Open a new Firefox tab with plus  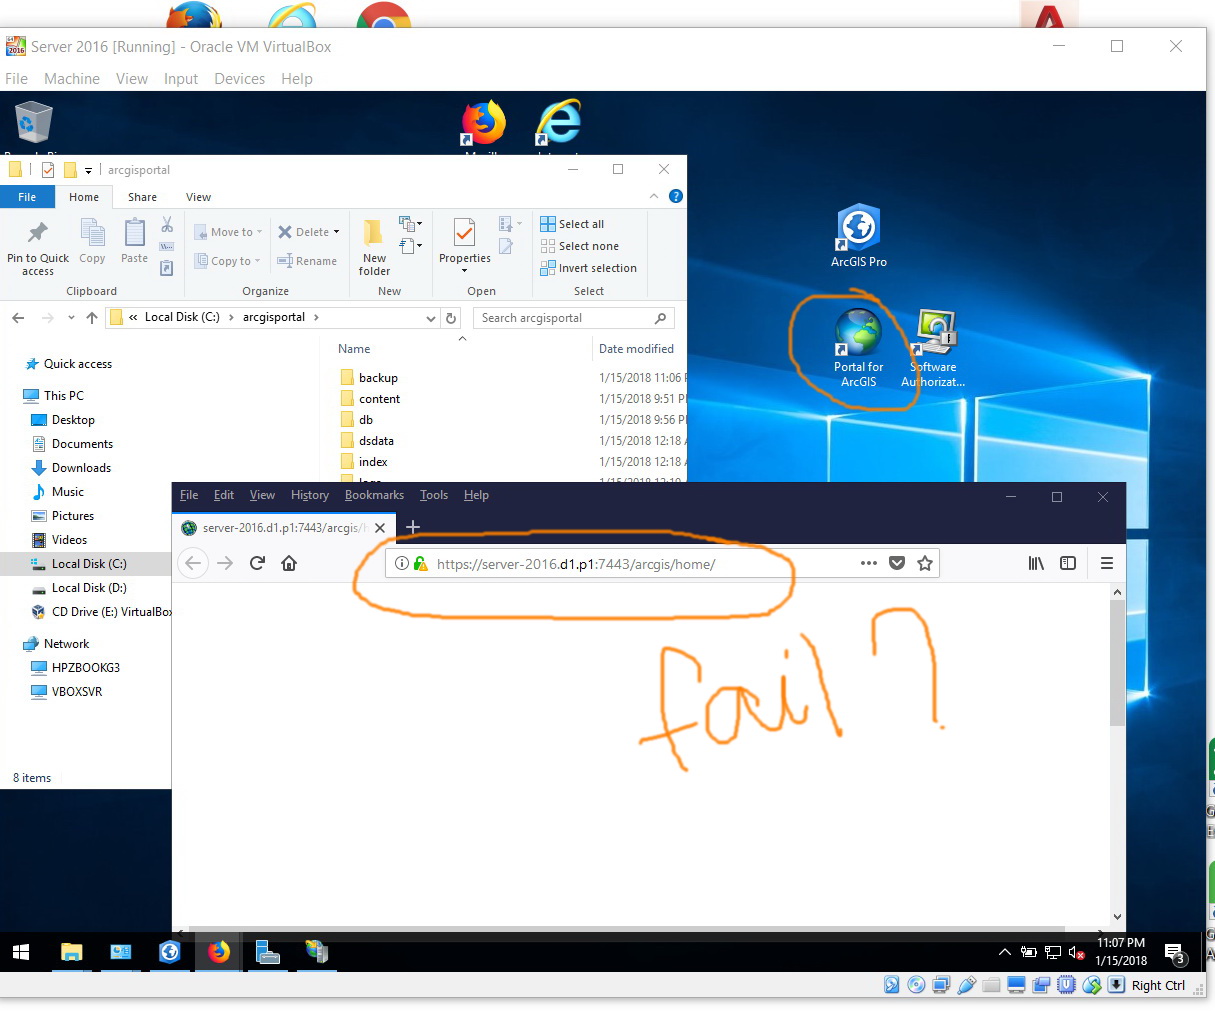pos(413,527)
